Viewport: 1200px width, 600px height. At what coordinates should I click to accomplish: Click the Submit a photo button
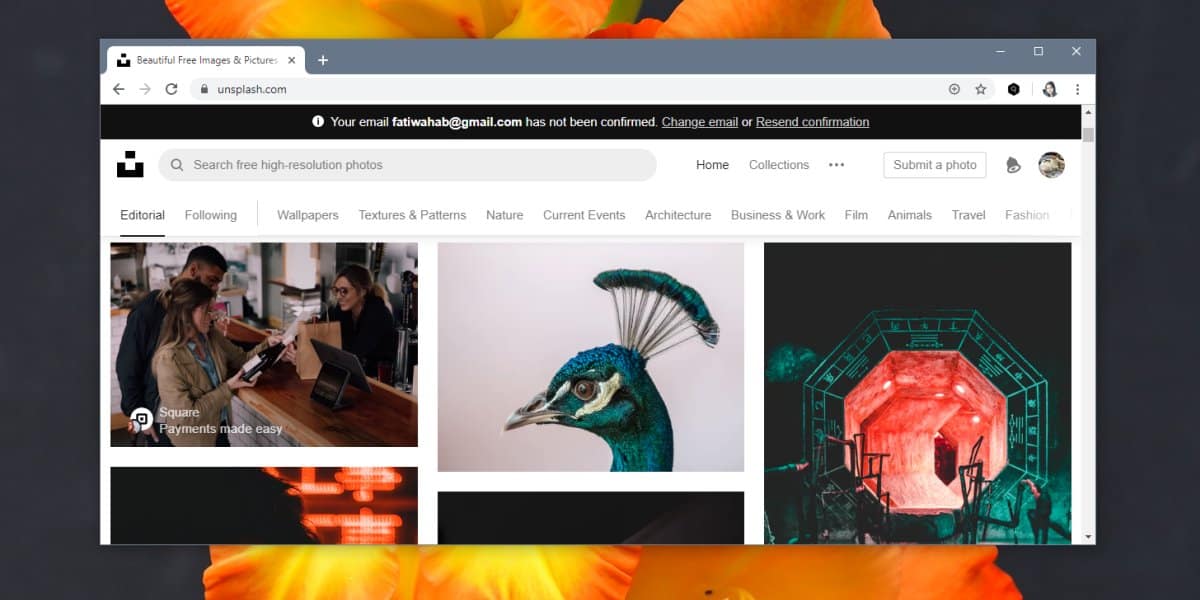coord(934,164)
